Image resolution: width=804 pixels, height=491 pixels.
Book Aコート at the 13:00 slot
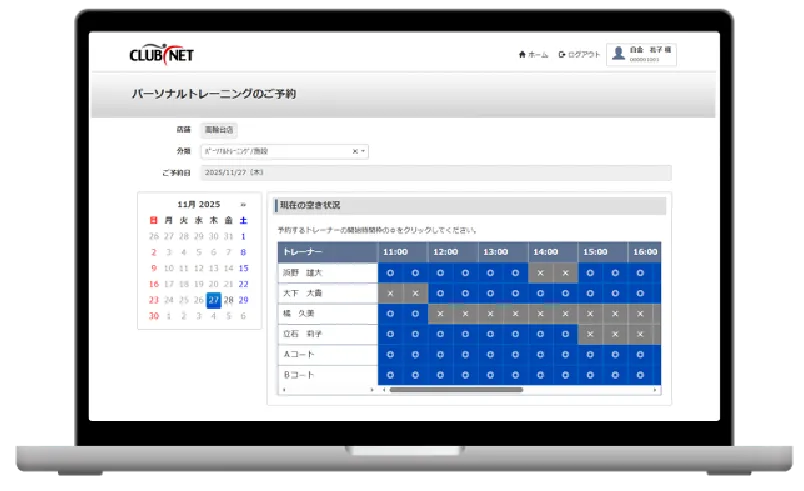[x=490, y=355]
